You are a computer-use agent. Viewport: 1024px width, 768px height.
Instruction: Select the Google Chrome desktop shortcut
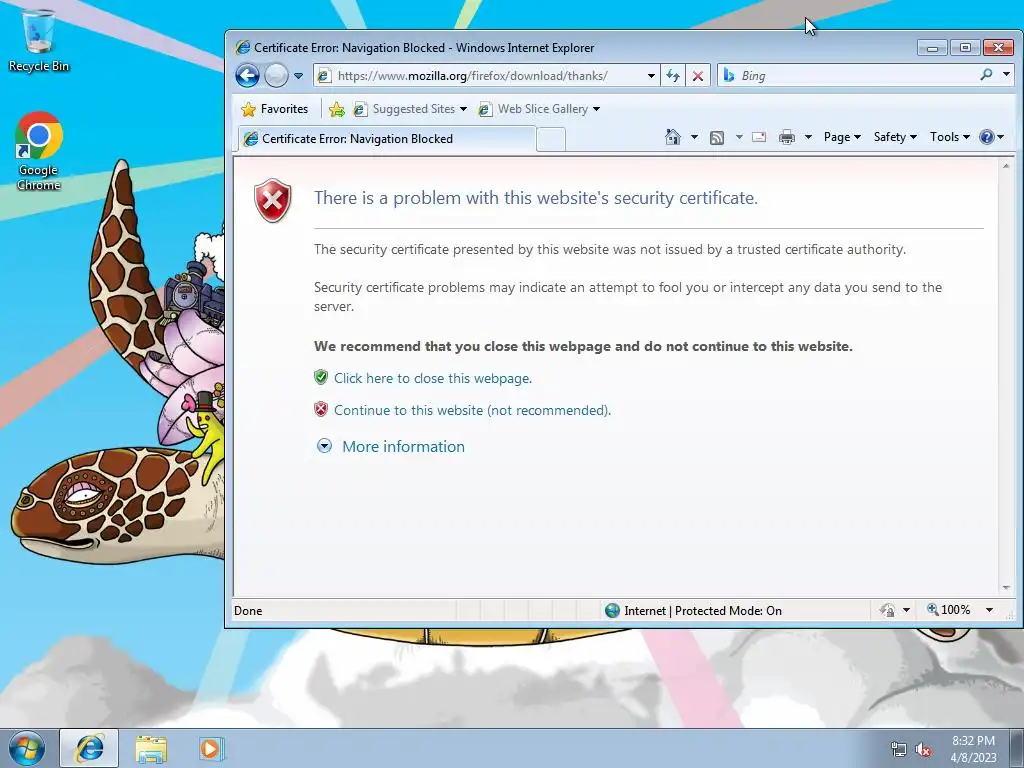point(39,152)
